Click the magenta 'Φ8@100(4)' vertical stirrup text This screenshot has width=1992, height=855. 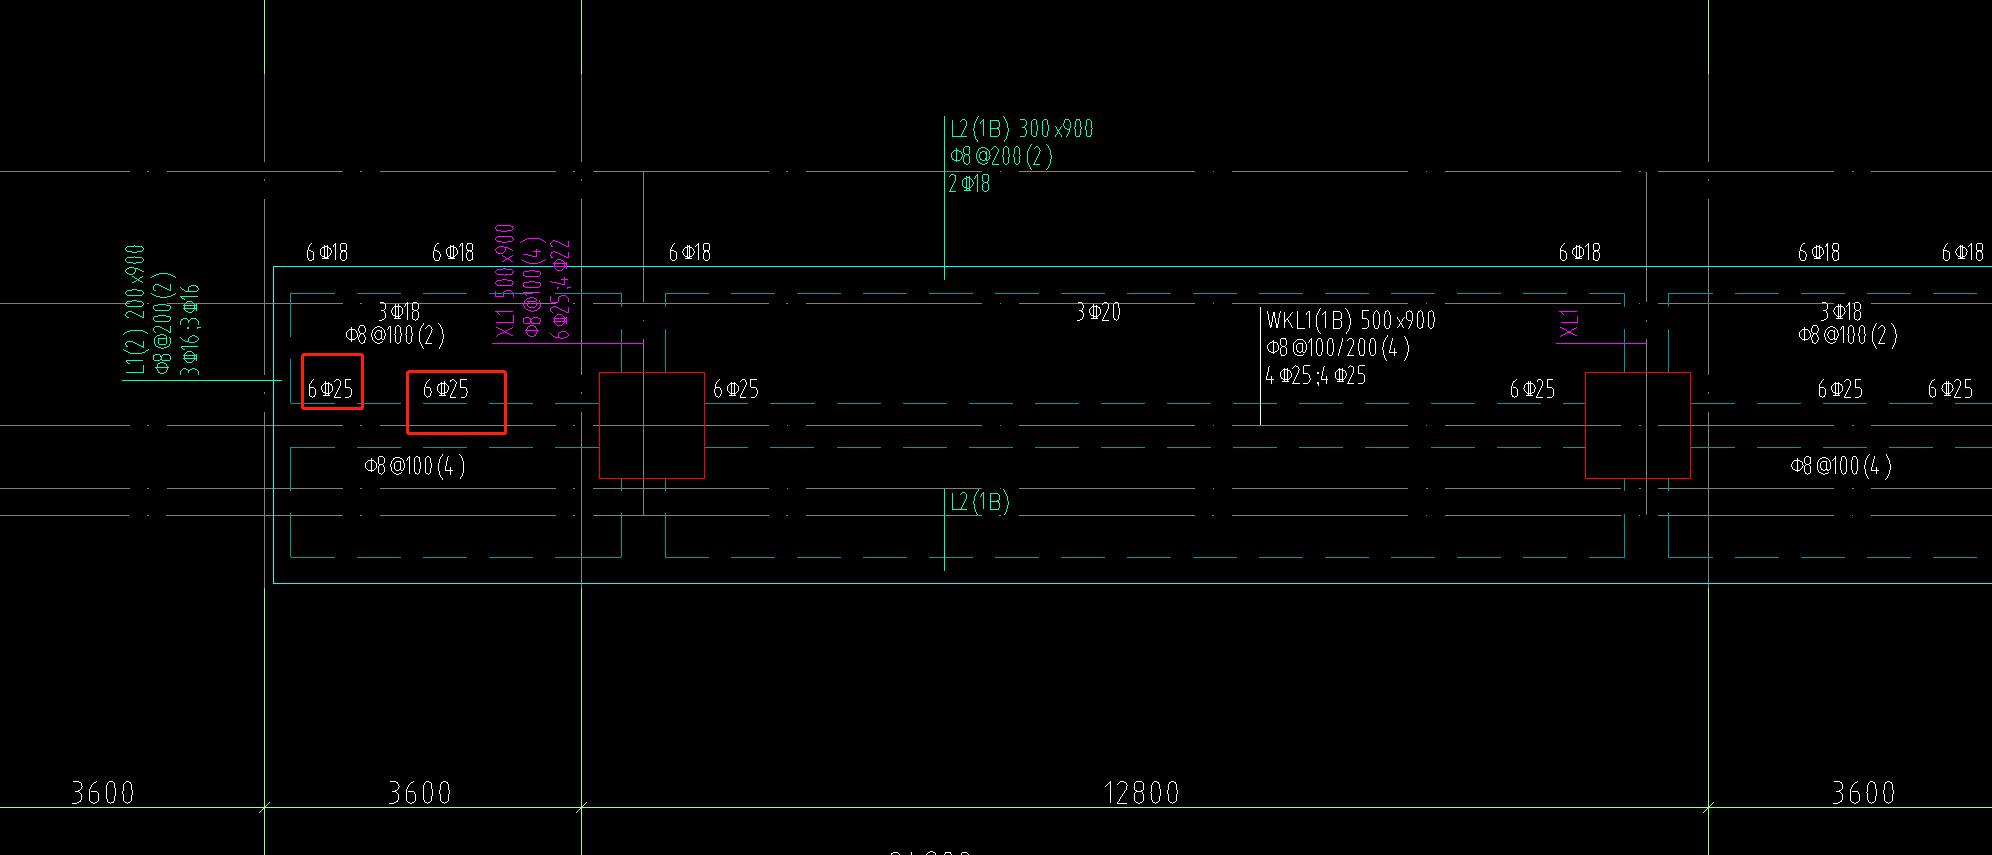pyautogui.click(x=533, y=288)
